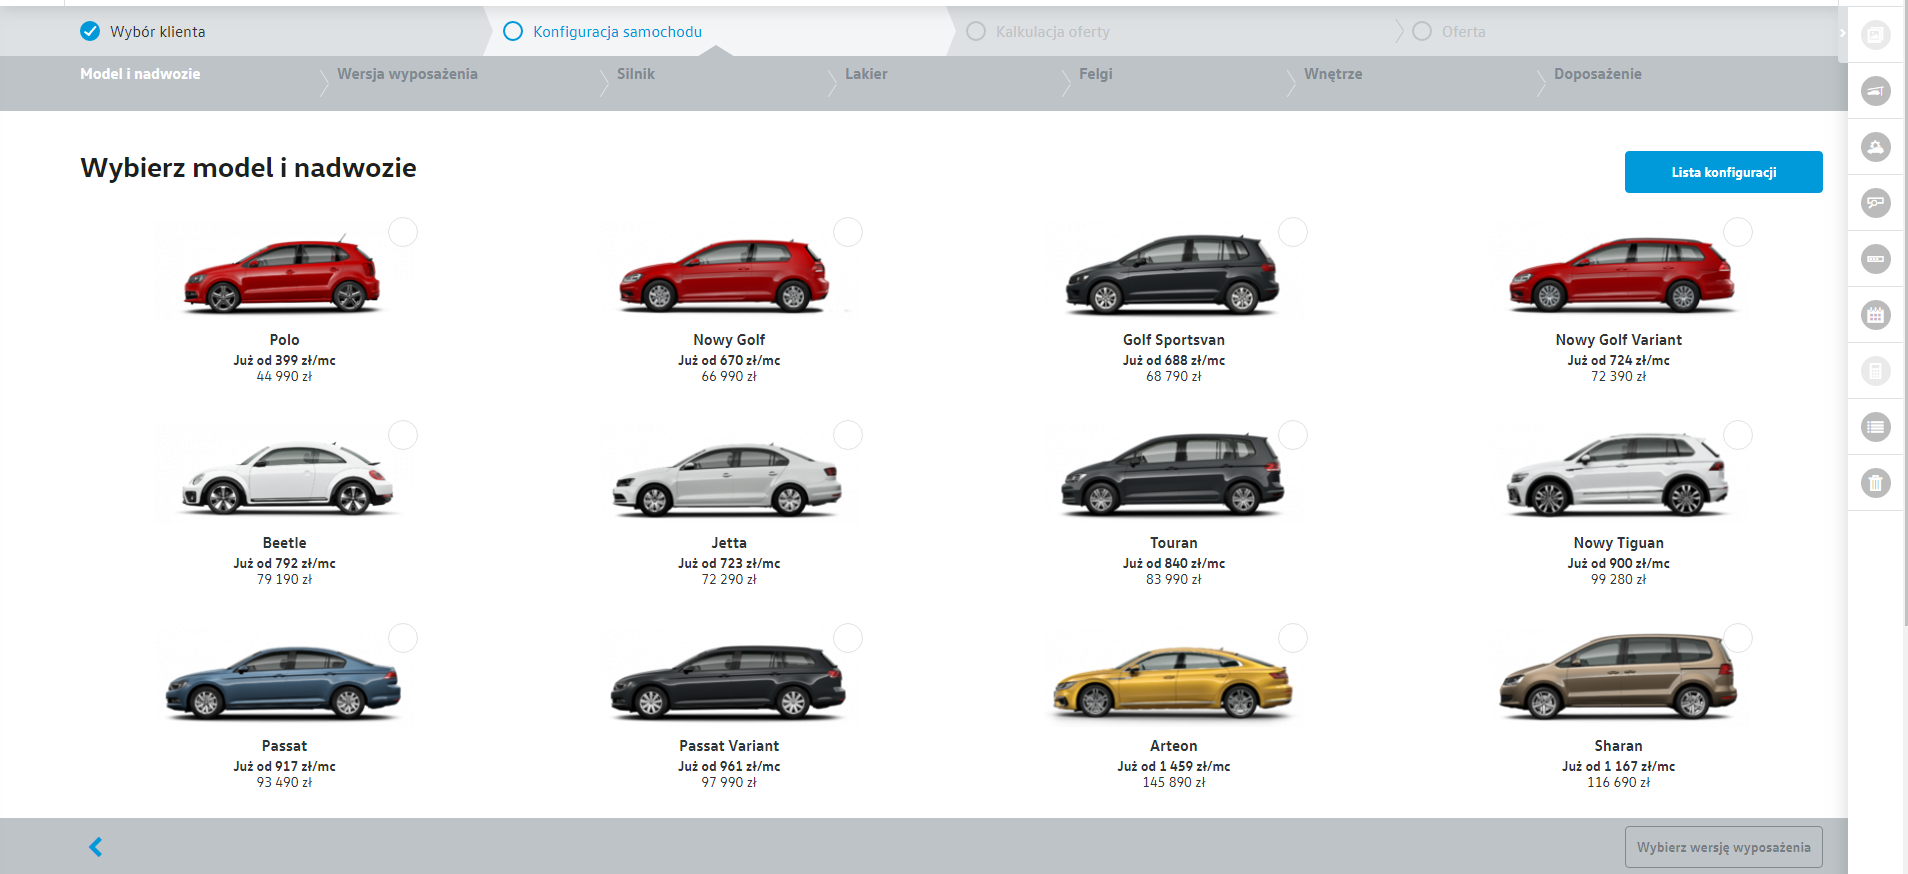Select the Sharan radio button
1908x874 pixels.
(1738, 638)
